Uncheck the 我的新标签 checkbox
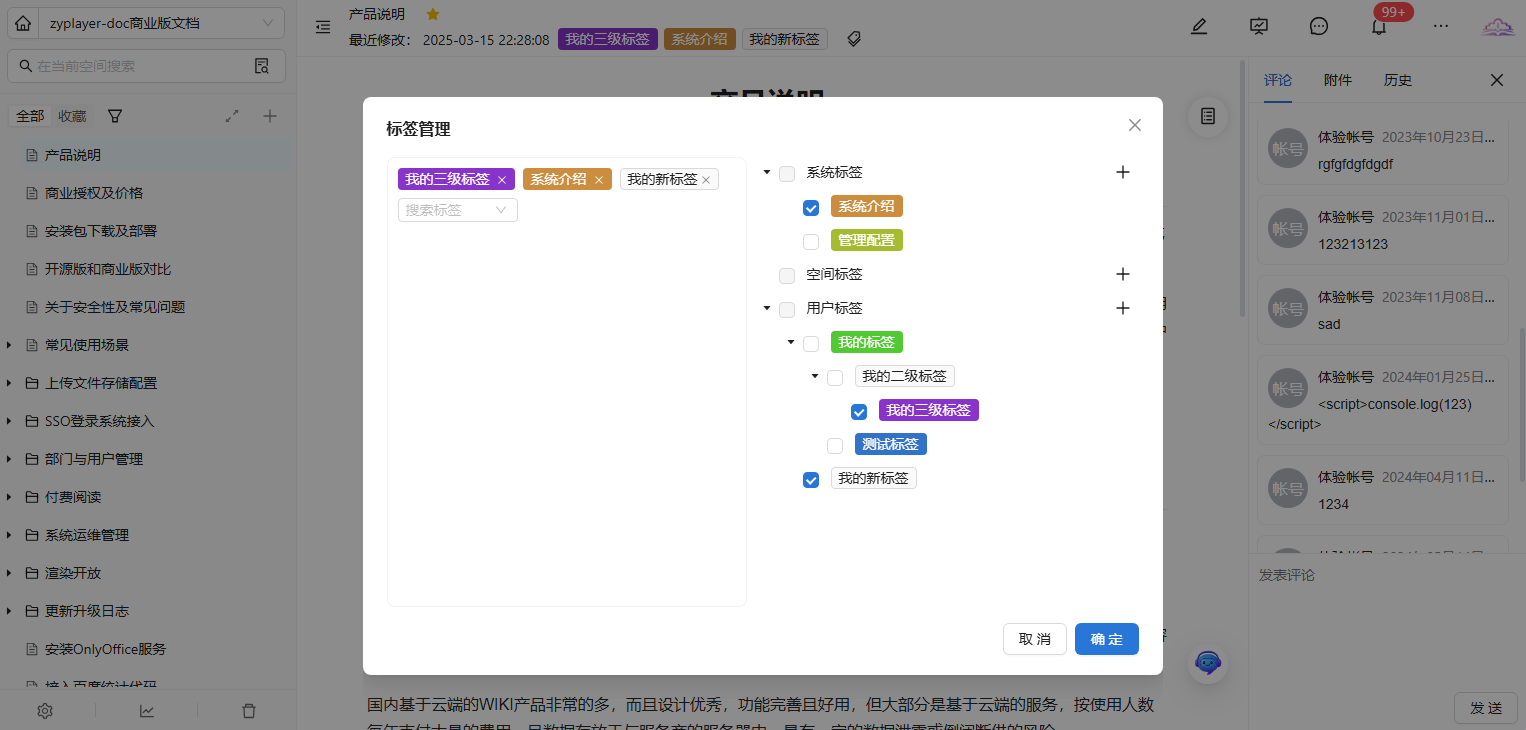The height and width of the screenshot is (730, 1526). coord(811,480)
